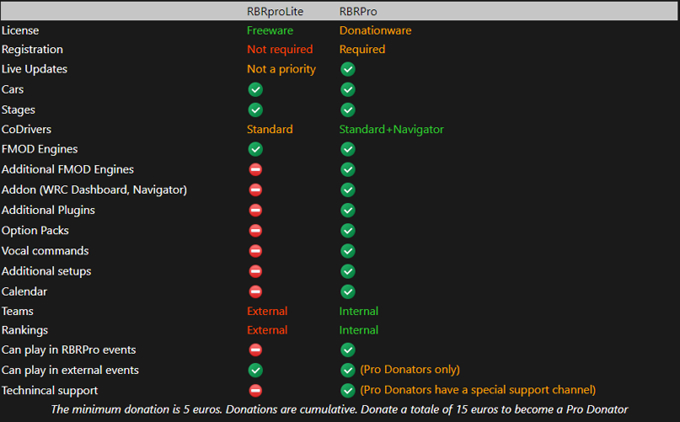Click the red minus for Additional setups
Screen dimensions: 680x422
[x=255, y=272]
